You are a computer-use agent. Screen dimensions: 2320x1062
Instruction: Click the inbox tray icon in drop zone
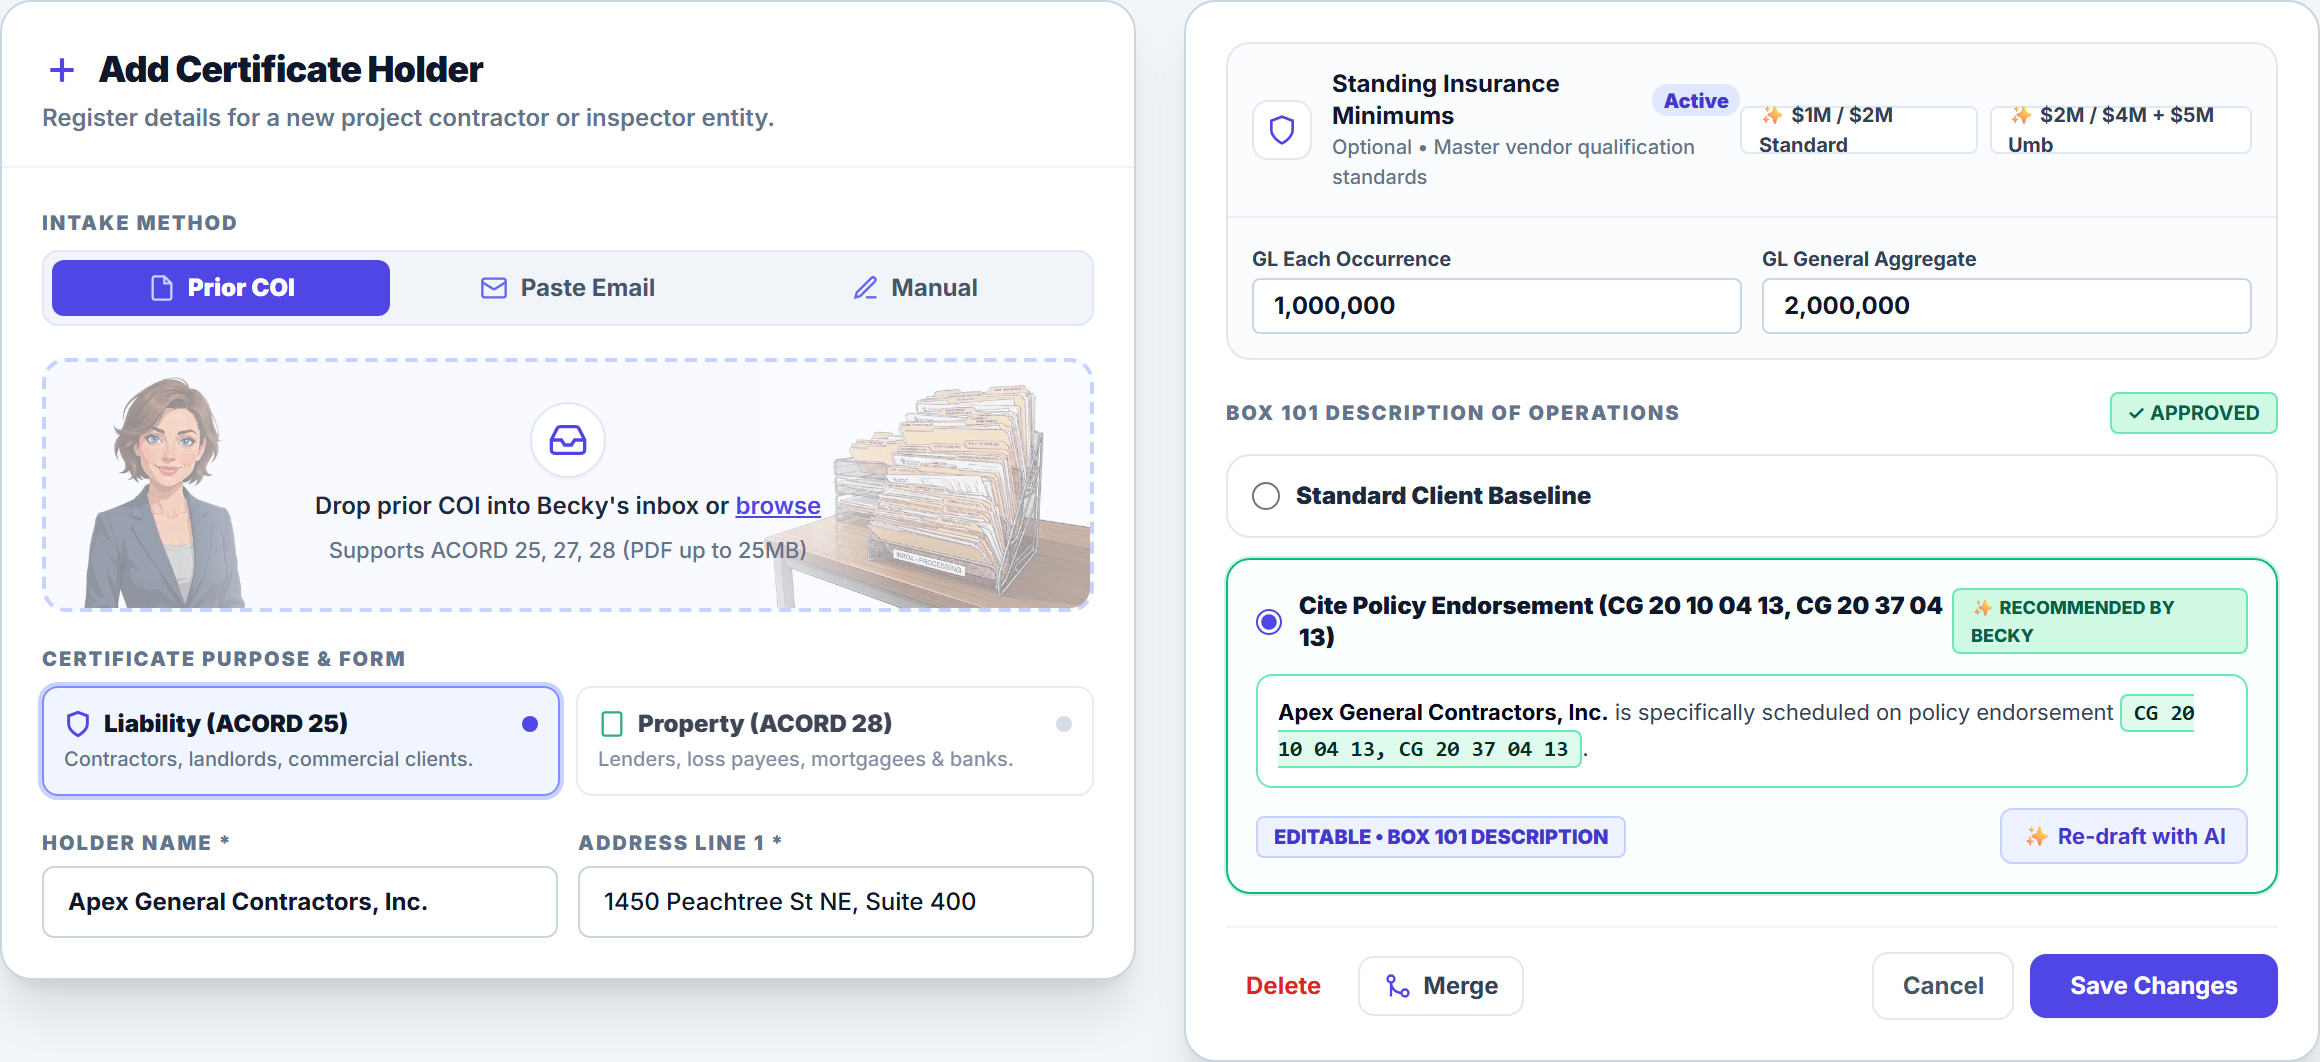pyautogui.click(x=568, y=440)
